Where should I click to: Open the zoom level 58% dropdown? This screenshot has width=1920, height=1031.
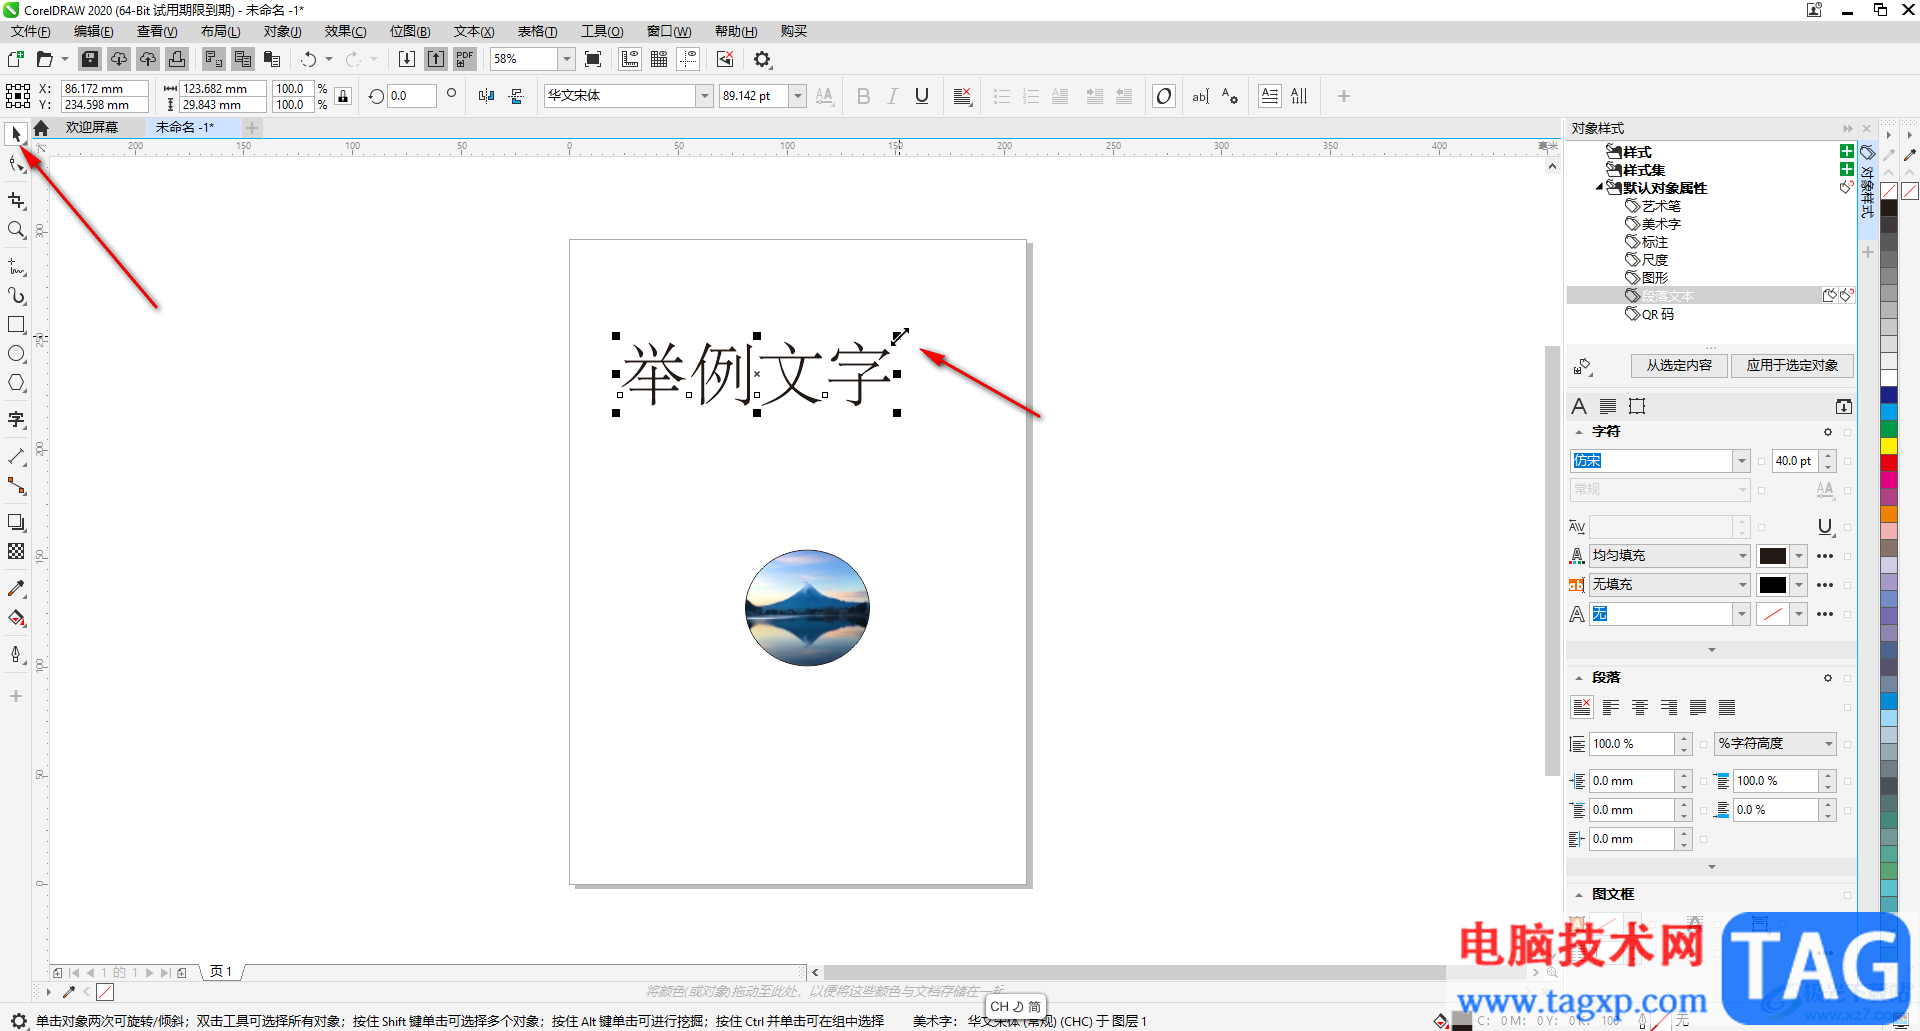pyautogui.click(x=566, y=59)
